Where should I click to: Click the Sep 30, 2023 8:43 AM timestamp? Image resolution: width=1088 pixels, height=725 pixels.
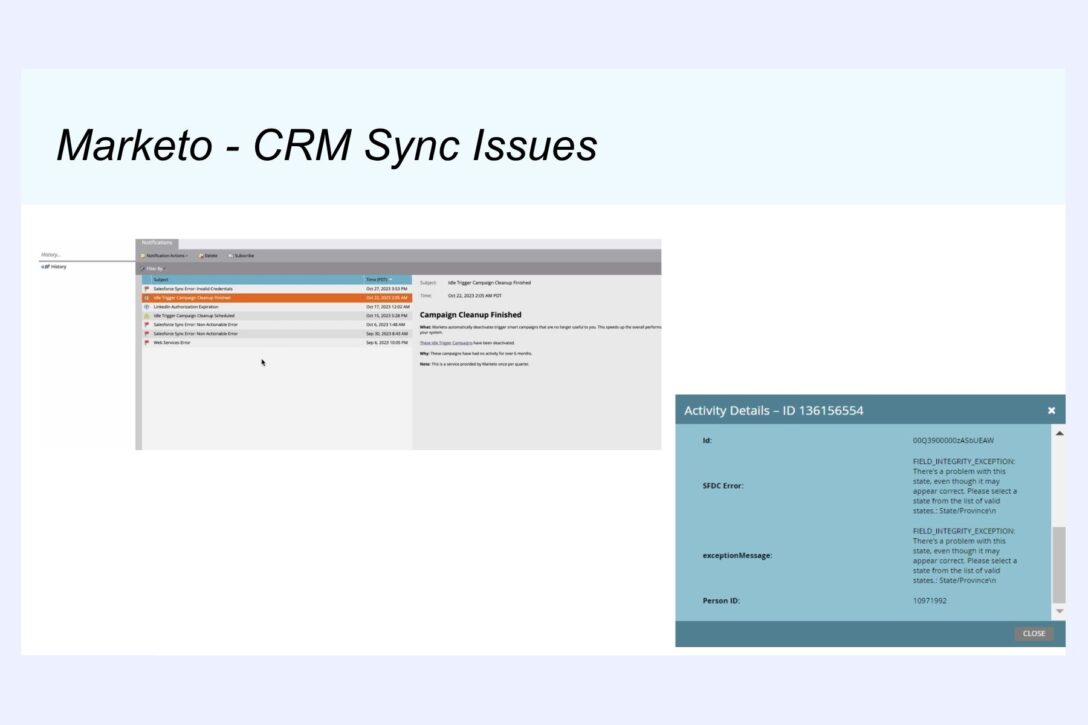(x=387, y=334)
